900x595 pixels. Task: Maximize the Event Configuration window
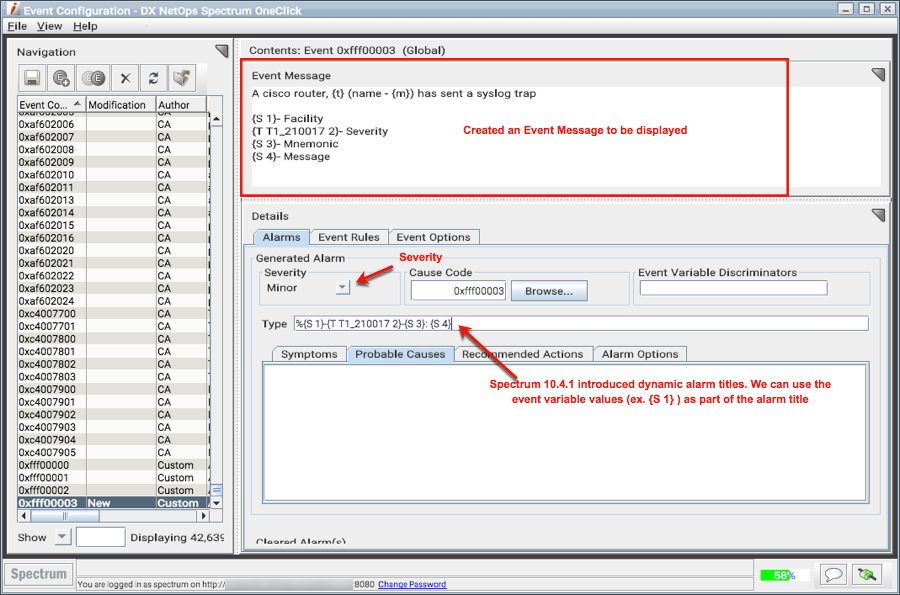point(867,9)
